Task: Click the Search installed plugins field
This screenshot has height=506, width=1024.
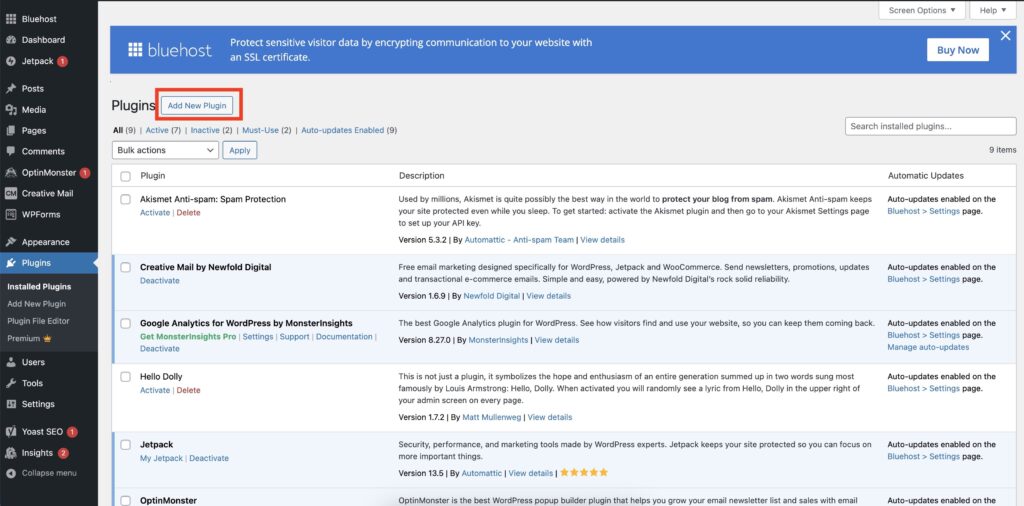Action: (x=931, y=126)
